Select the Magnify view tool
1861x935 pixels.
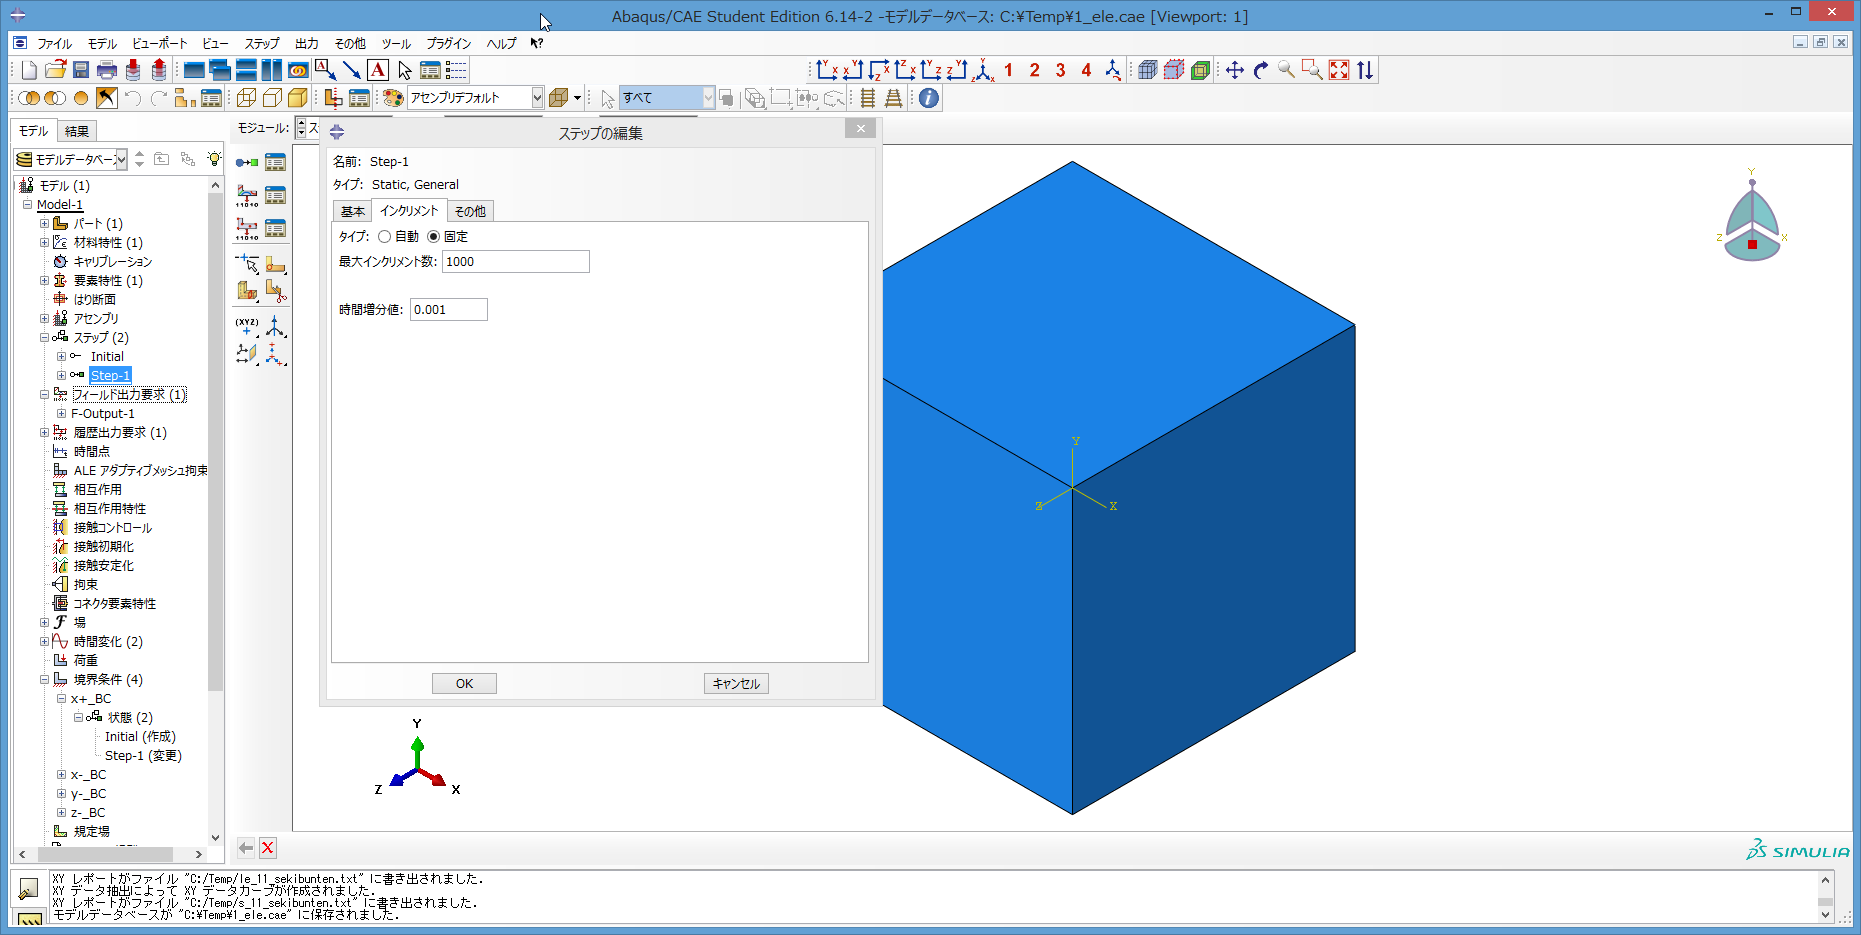pos(1286,70)
